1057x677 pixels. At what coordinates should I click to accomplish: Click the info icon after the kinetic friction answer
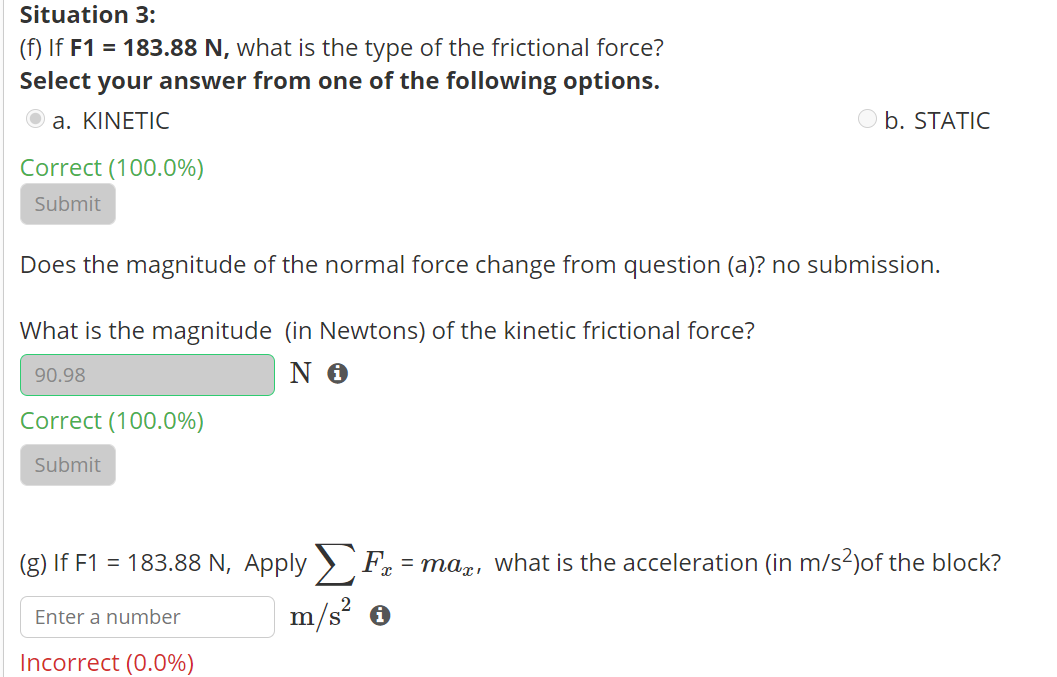tap(337, 373)
